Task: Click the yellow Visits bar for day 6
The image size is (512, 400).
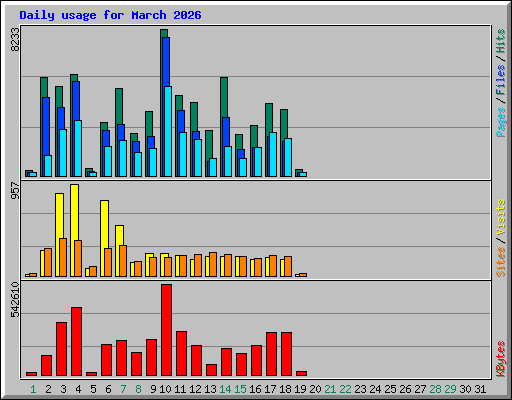Action: 104,223
